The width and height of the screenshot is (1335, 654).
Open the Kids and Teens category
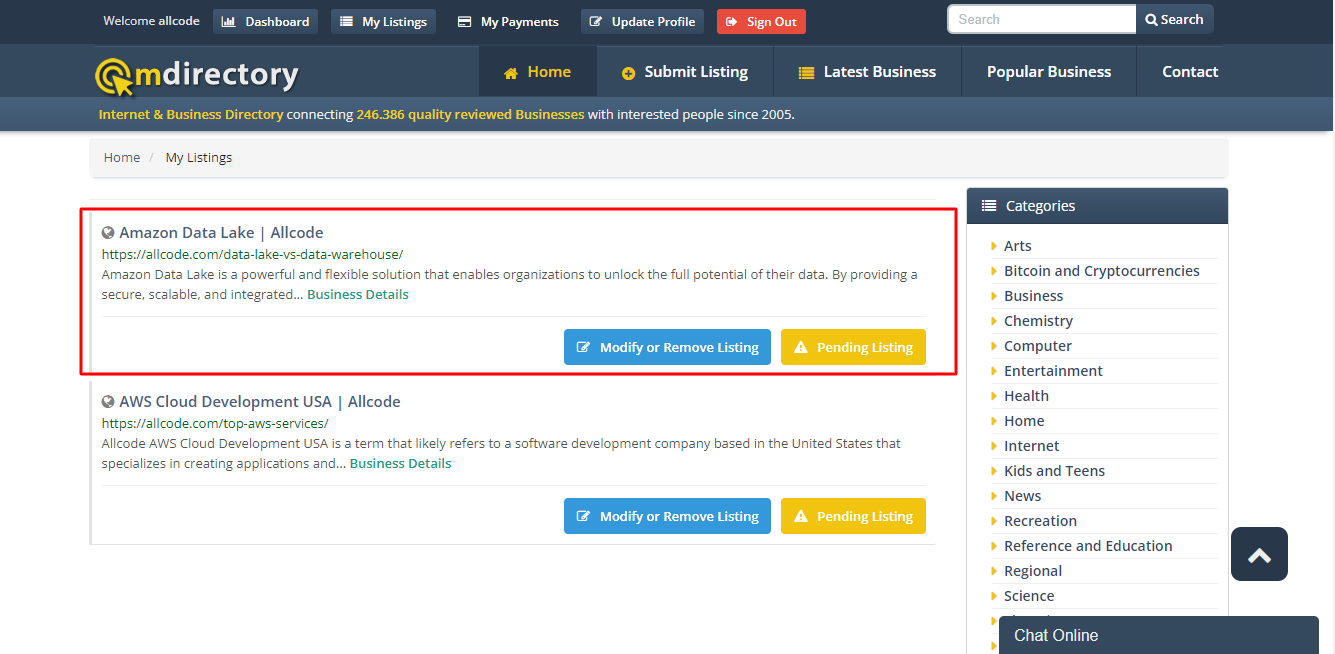coord(1055,471)
